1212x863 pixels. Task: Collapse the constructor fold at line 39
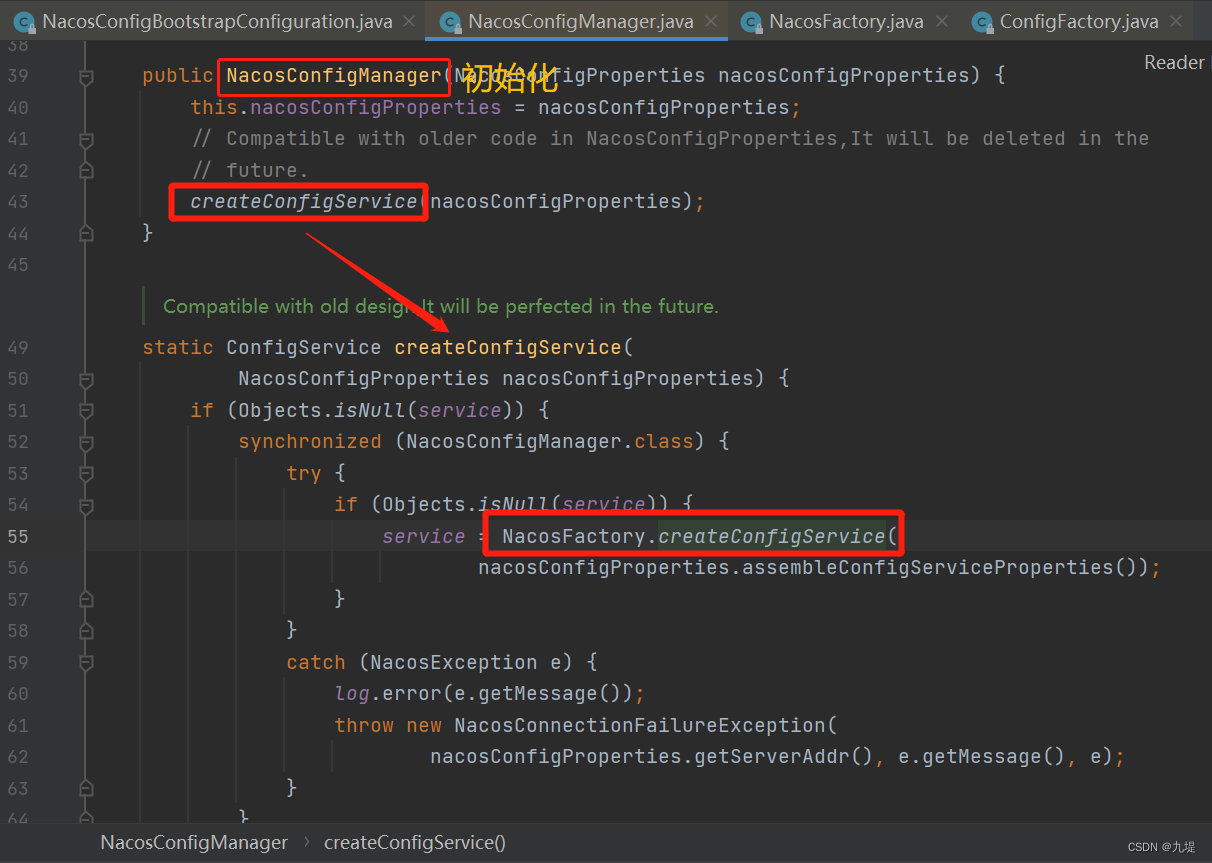(x=86, y=76)
